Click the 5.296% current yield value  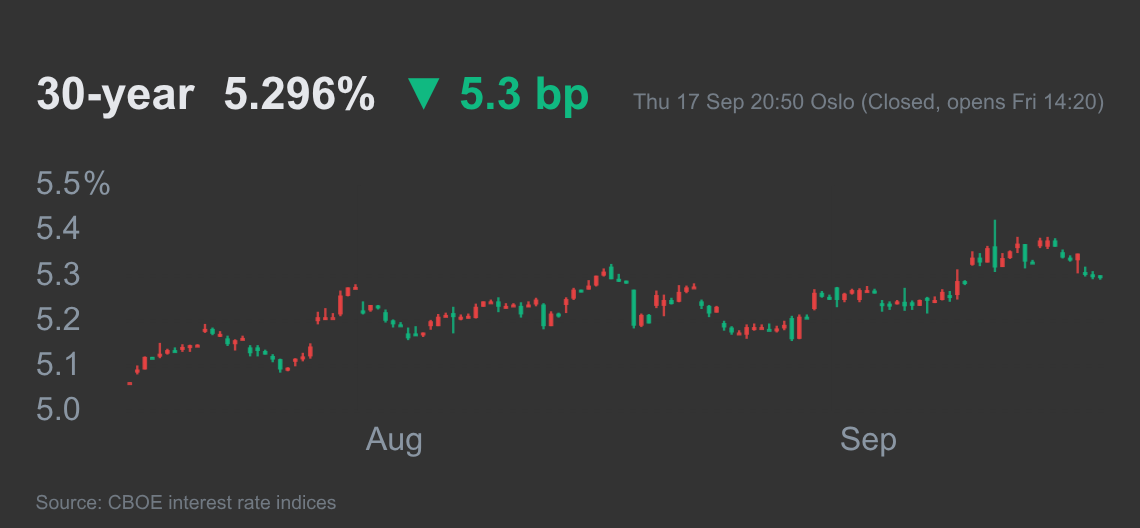300,95
